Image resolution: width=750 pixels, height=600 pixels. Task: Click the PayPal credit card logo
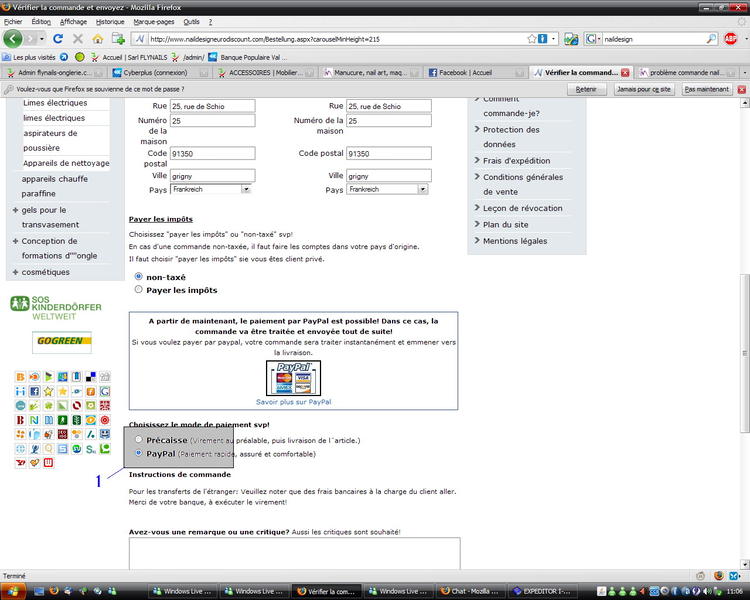tap(293, 378)
